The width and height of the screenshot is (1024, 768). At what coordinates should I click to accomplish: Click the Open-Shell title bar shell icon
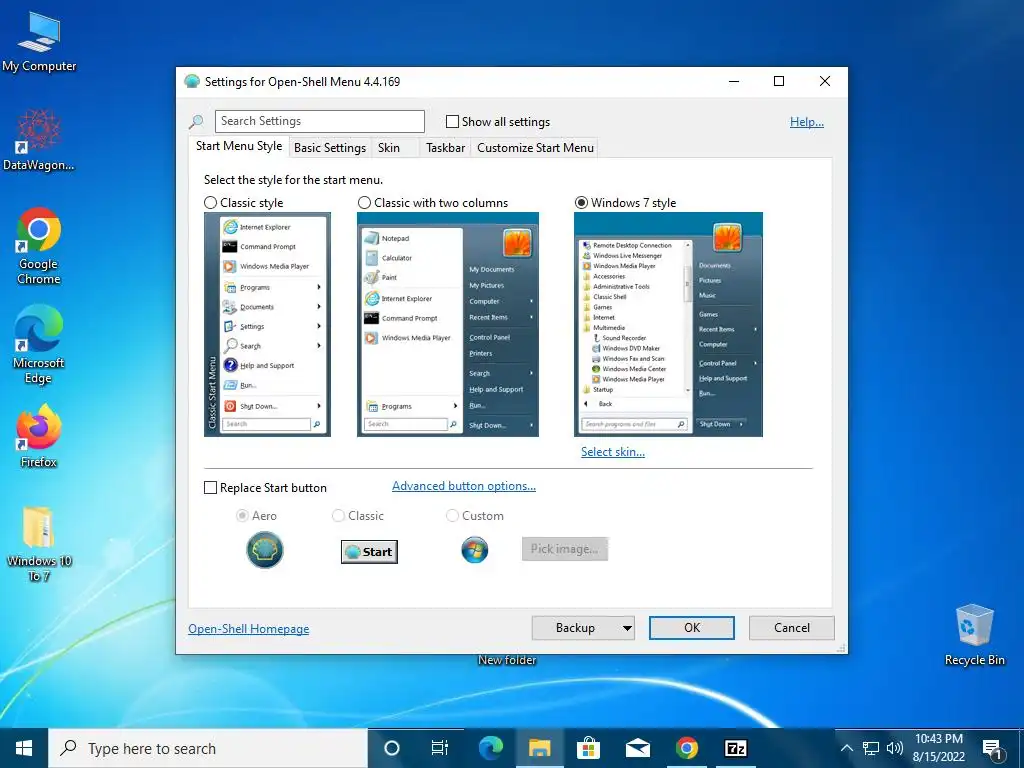click(191, 82)
